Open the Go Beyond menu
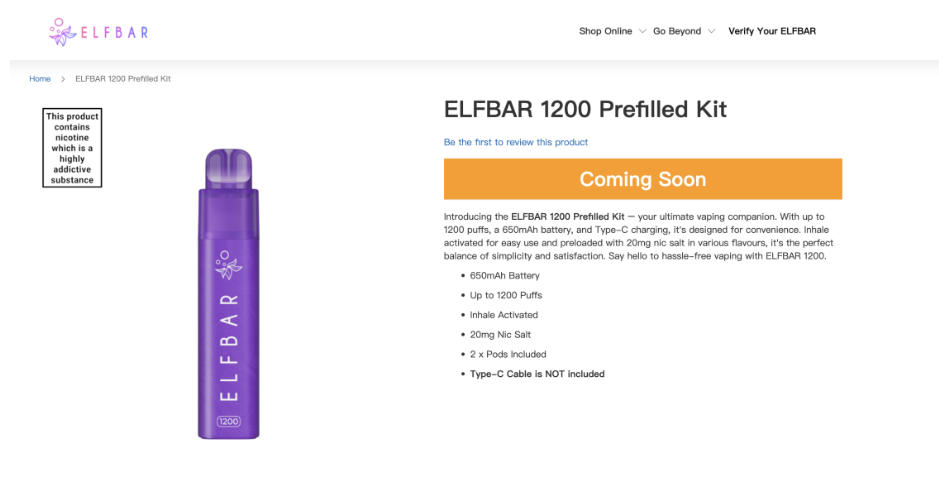This screenshot has width=939, height=484. [677, 31]
